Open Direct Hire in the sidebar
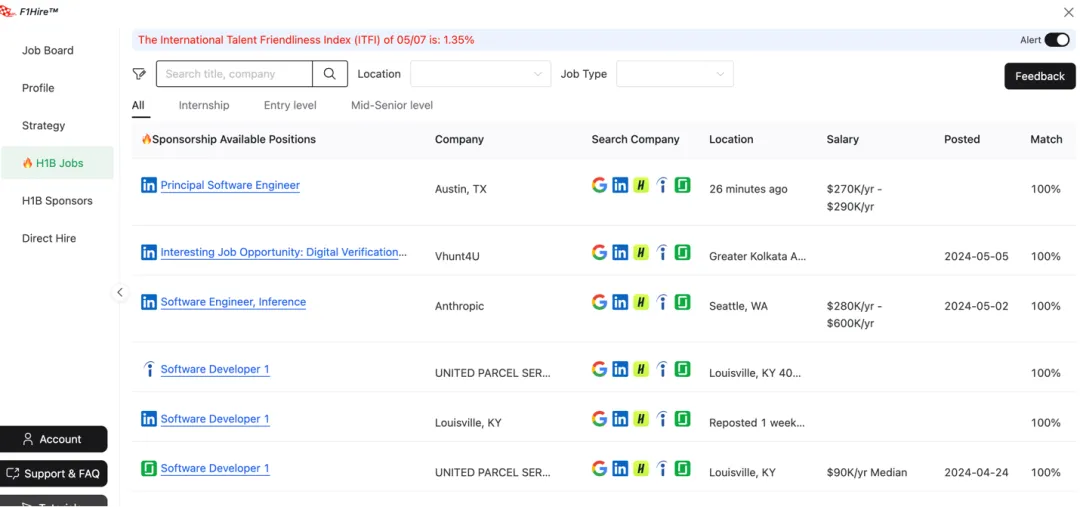1080x510 pixels. coord(49,238)
